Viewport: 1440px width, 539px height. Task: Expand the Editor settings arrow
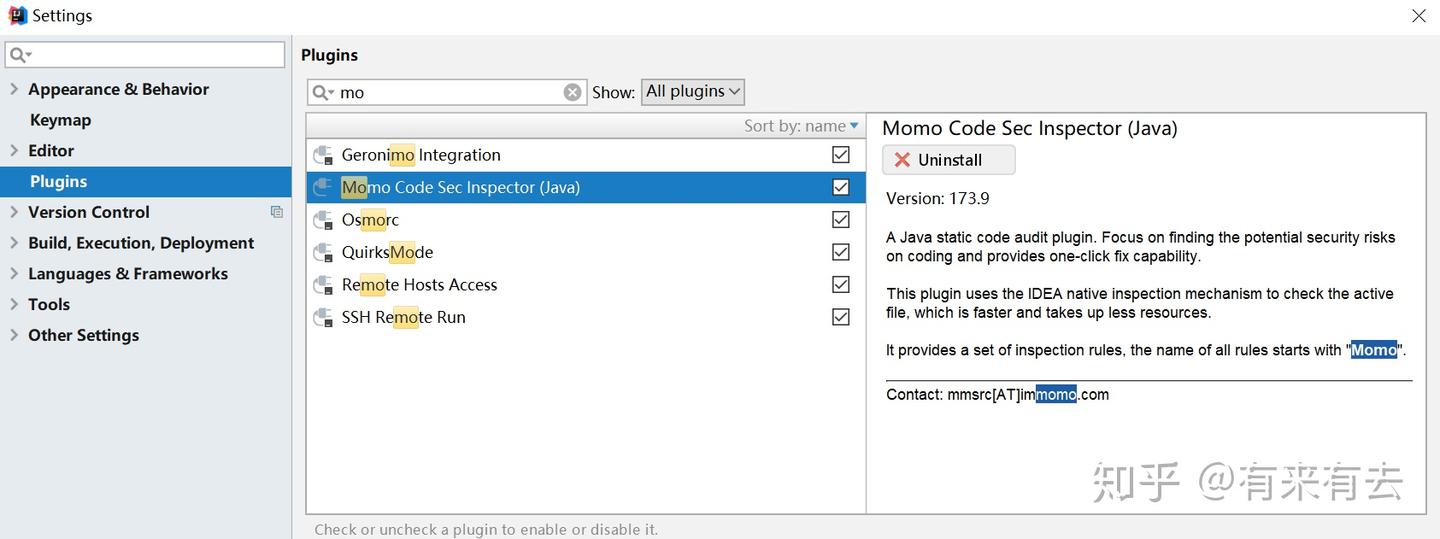[x=14, y=150]
